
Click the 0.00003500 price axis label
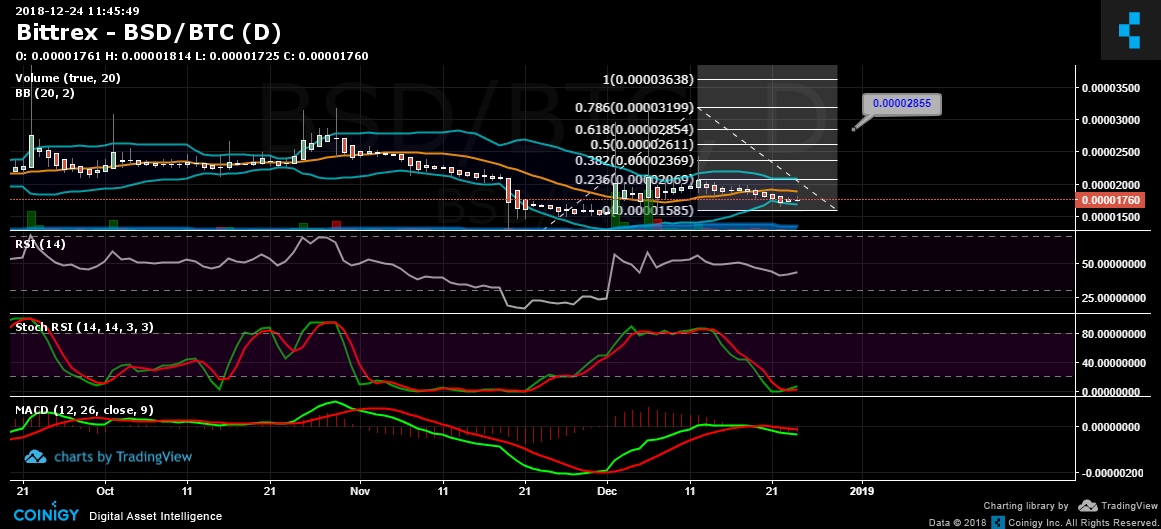pos(1112,88)
